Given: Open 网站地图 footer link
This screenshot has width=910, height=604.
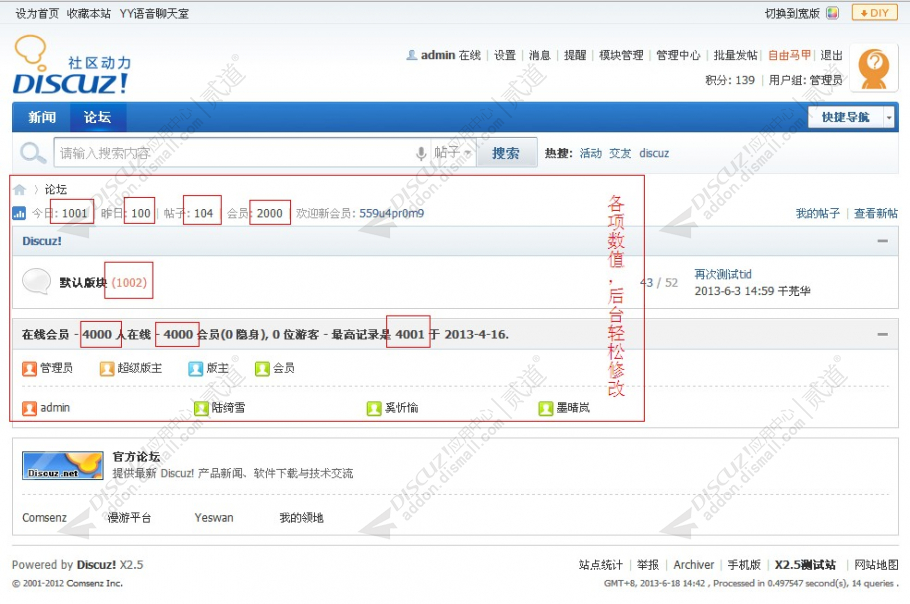Looking at the screenshot, I should coord(876,565).
